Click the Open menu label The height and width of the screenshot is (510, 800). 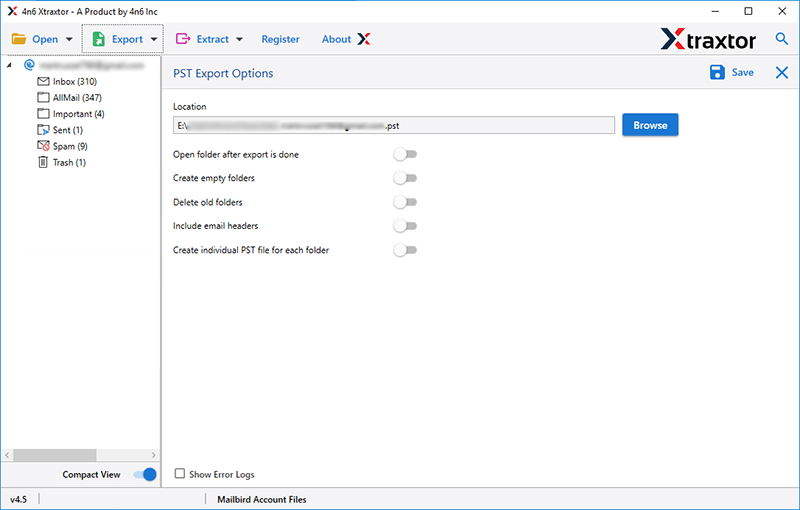[x=45, y=39]
